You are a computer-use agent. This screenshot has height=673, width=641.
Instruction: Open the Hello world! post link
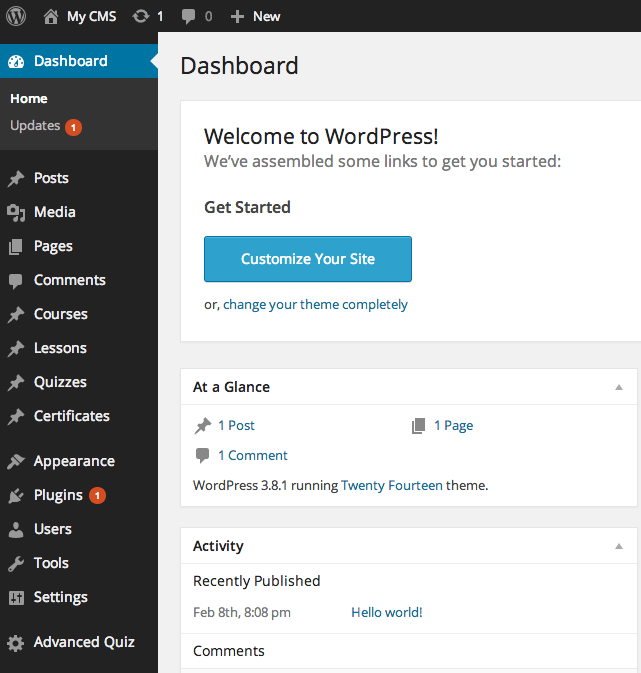[387, 612]
